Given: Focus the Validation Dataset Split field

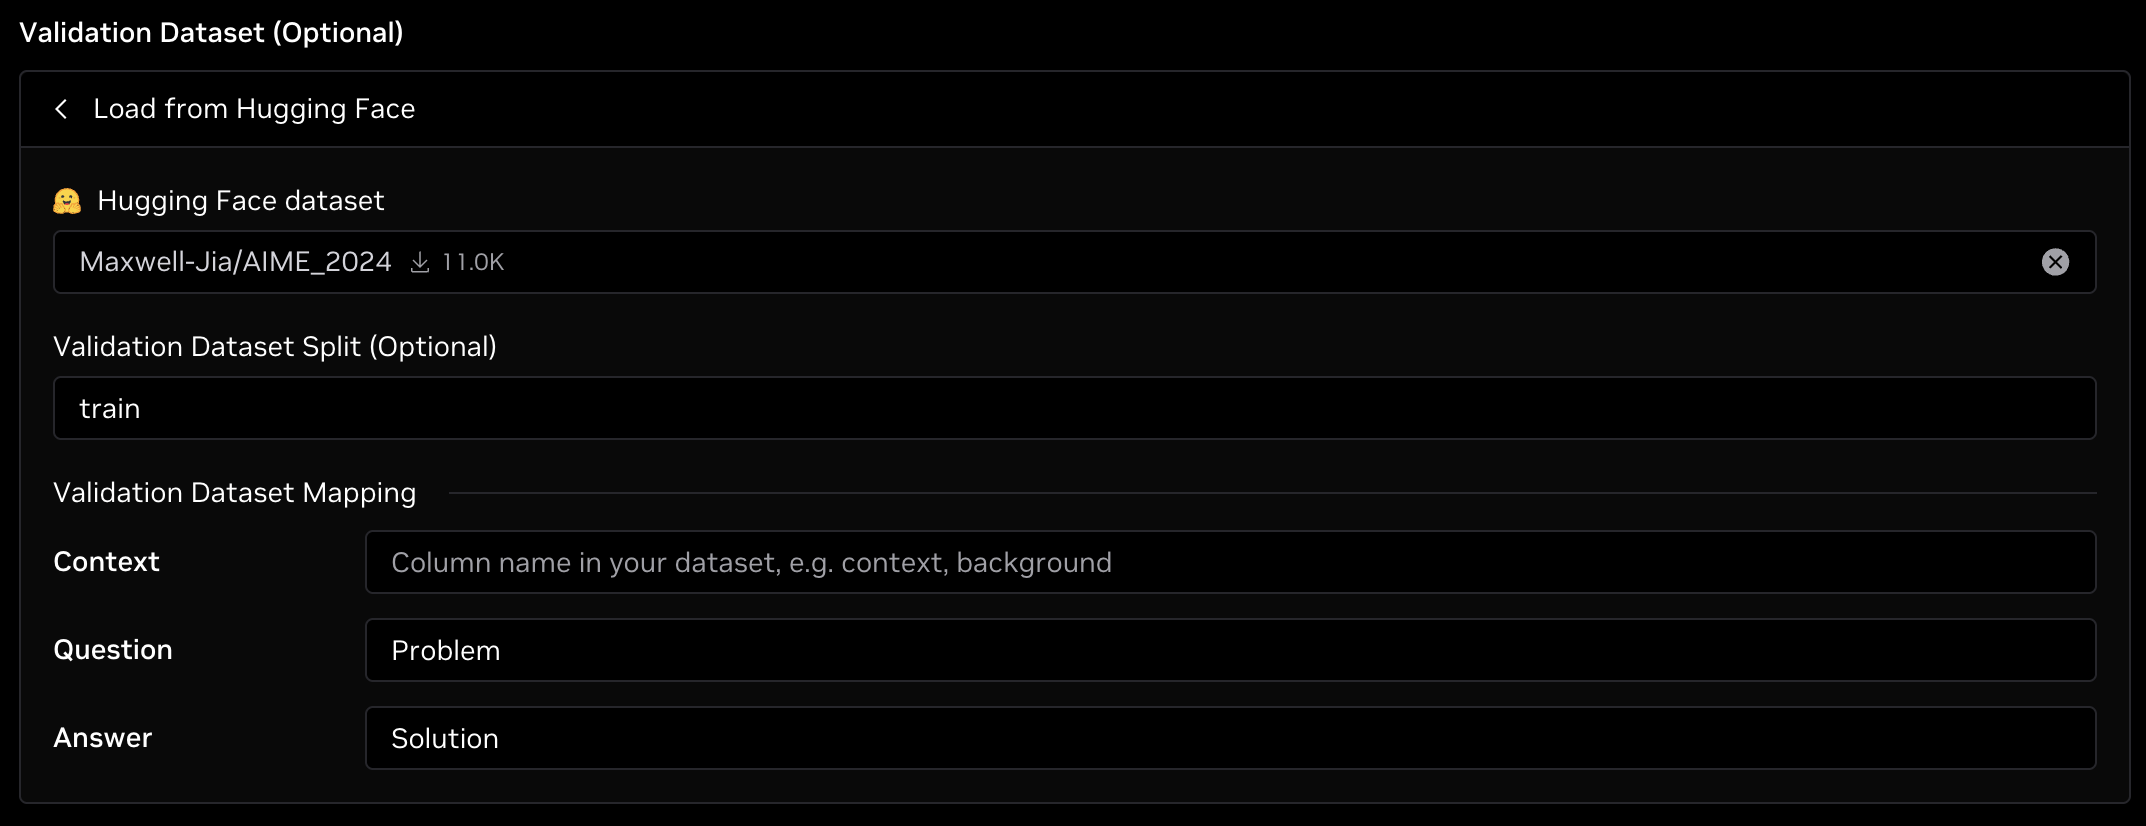Looking at the screenshot, I should click(1074, 408).
